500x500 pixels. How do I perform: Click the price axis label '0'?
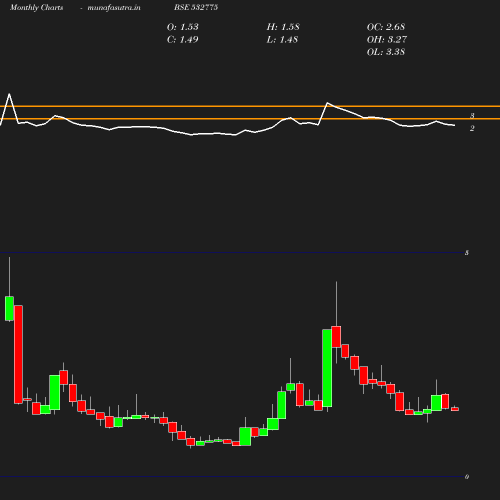click(467, 477)
